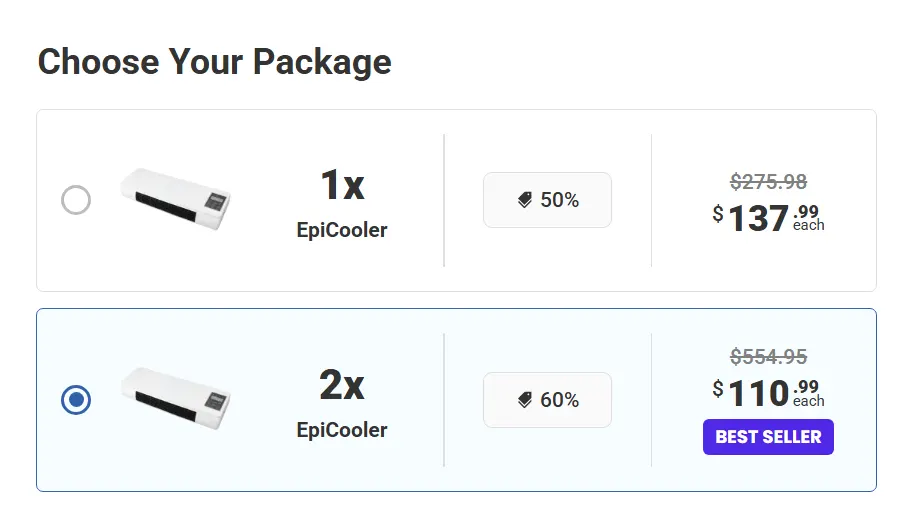The width and height of the screenshot is (922, 525).
Task: Click EpiCooler name in the 1x package
Action: point(342,230)
